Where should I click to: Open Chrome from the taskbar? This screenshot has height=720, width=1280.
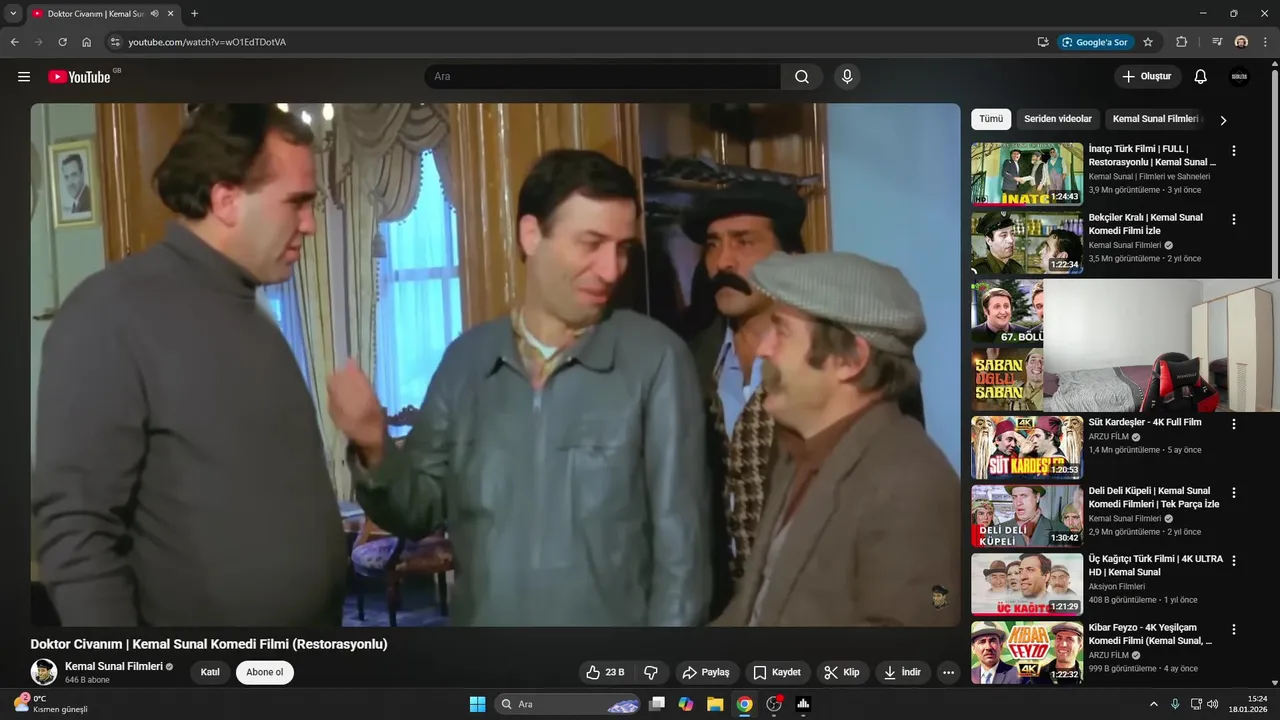click(x=744, y=704)
